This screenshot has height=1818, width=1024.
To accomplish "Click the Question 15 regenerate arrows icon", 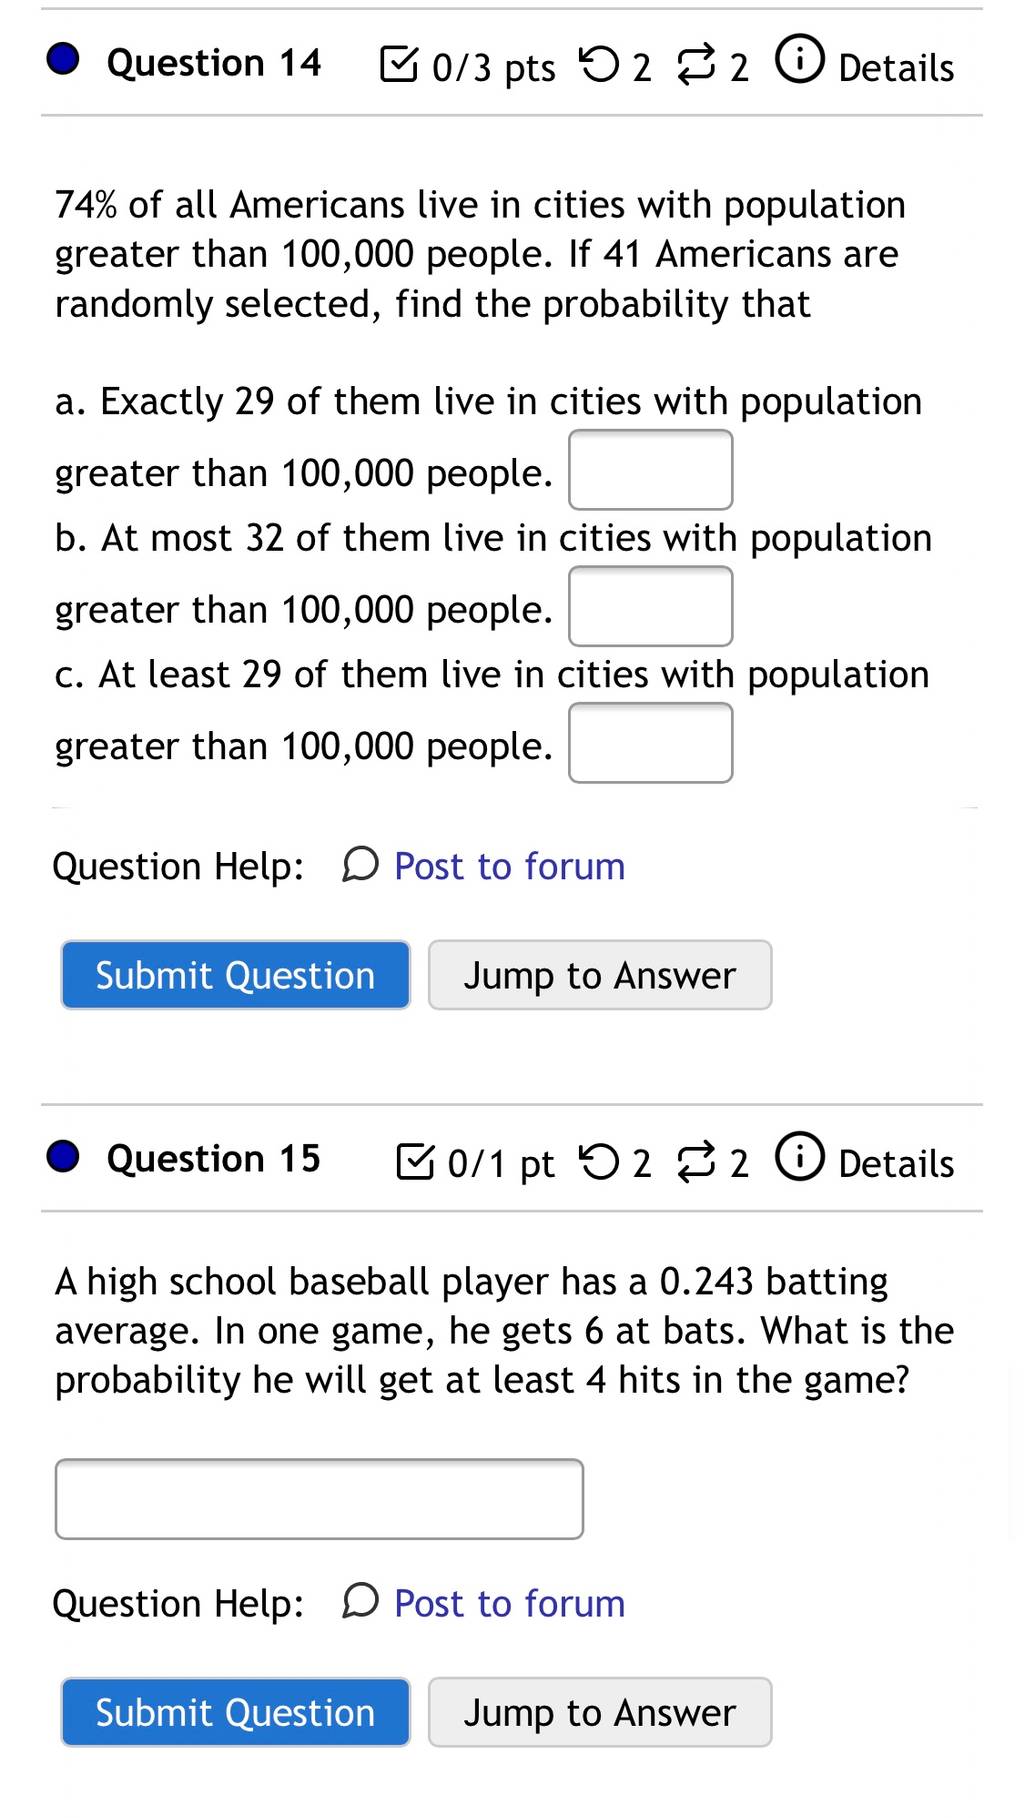I will tap(697, 1162).
